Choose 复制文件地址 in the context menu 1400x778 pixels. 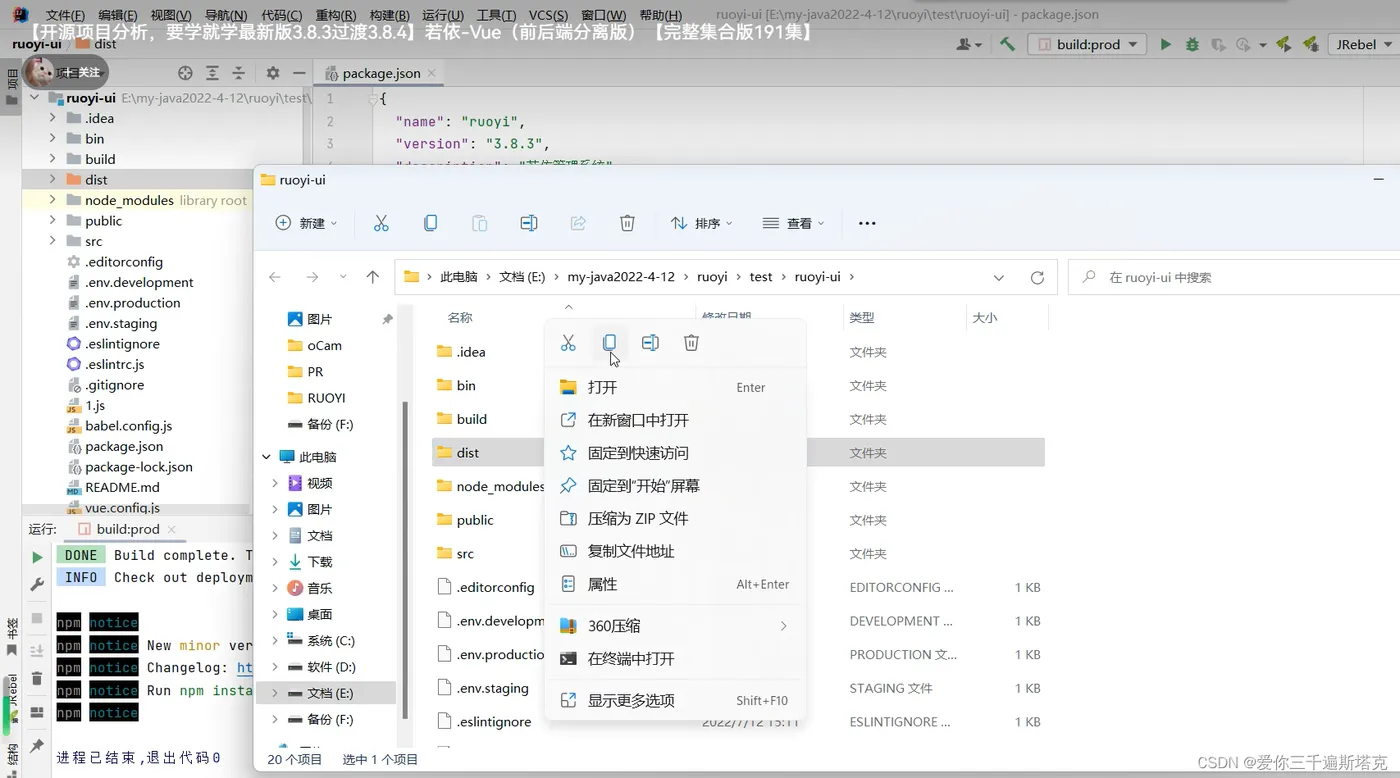[x=676, y=551]
